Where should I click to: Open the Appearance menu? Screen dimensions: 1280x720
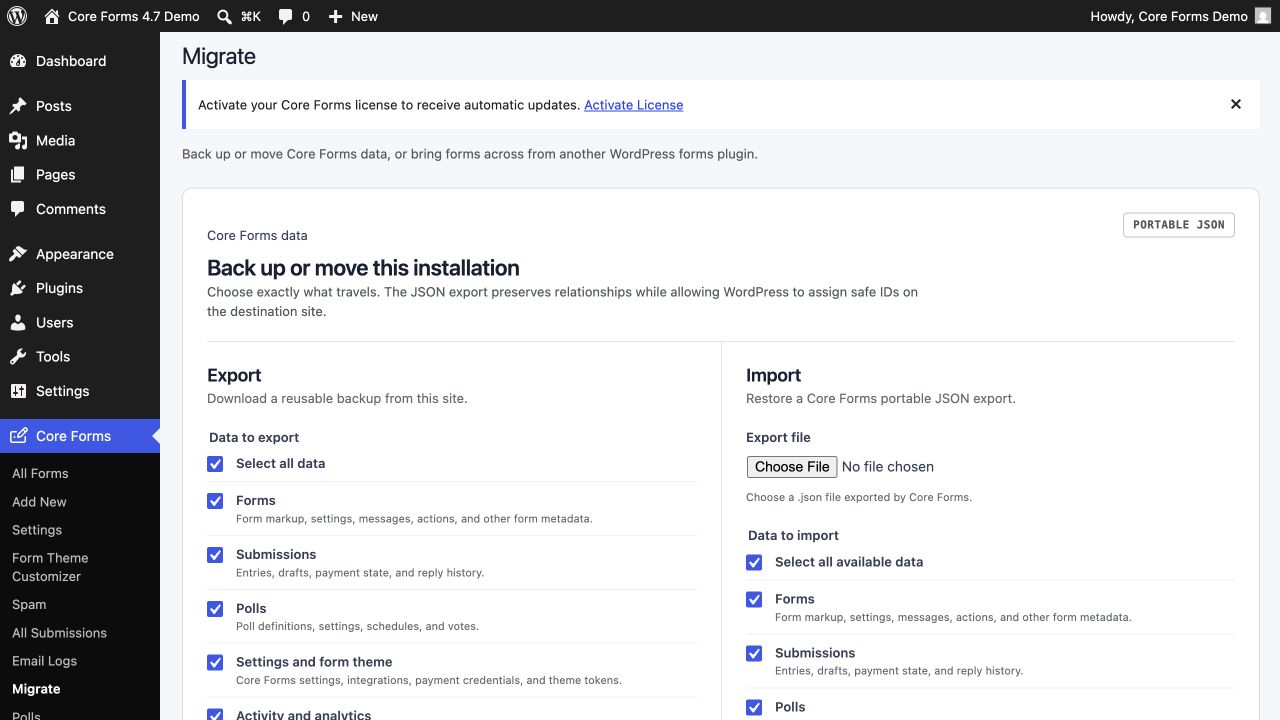point(75,254)
